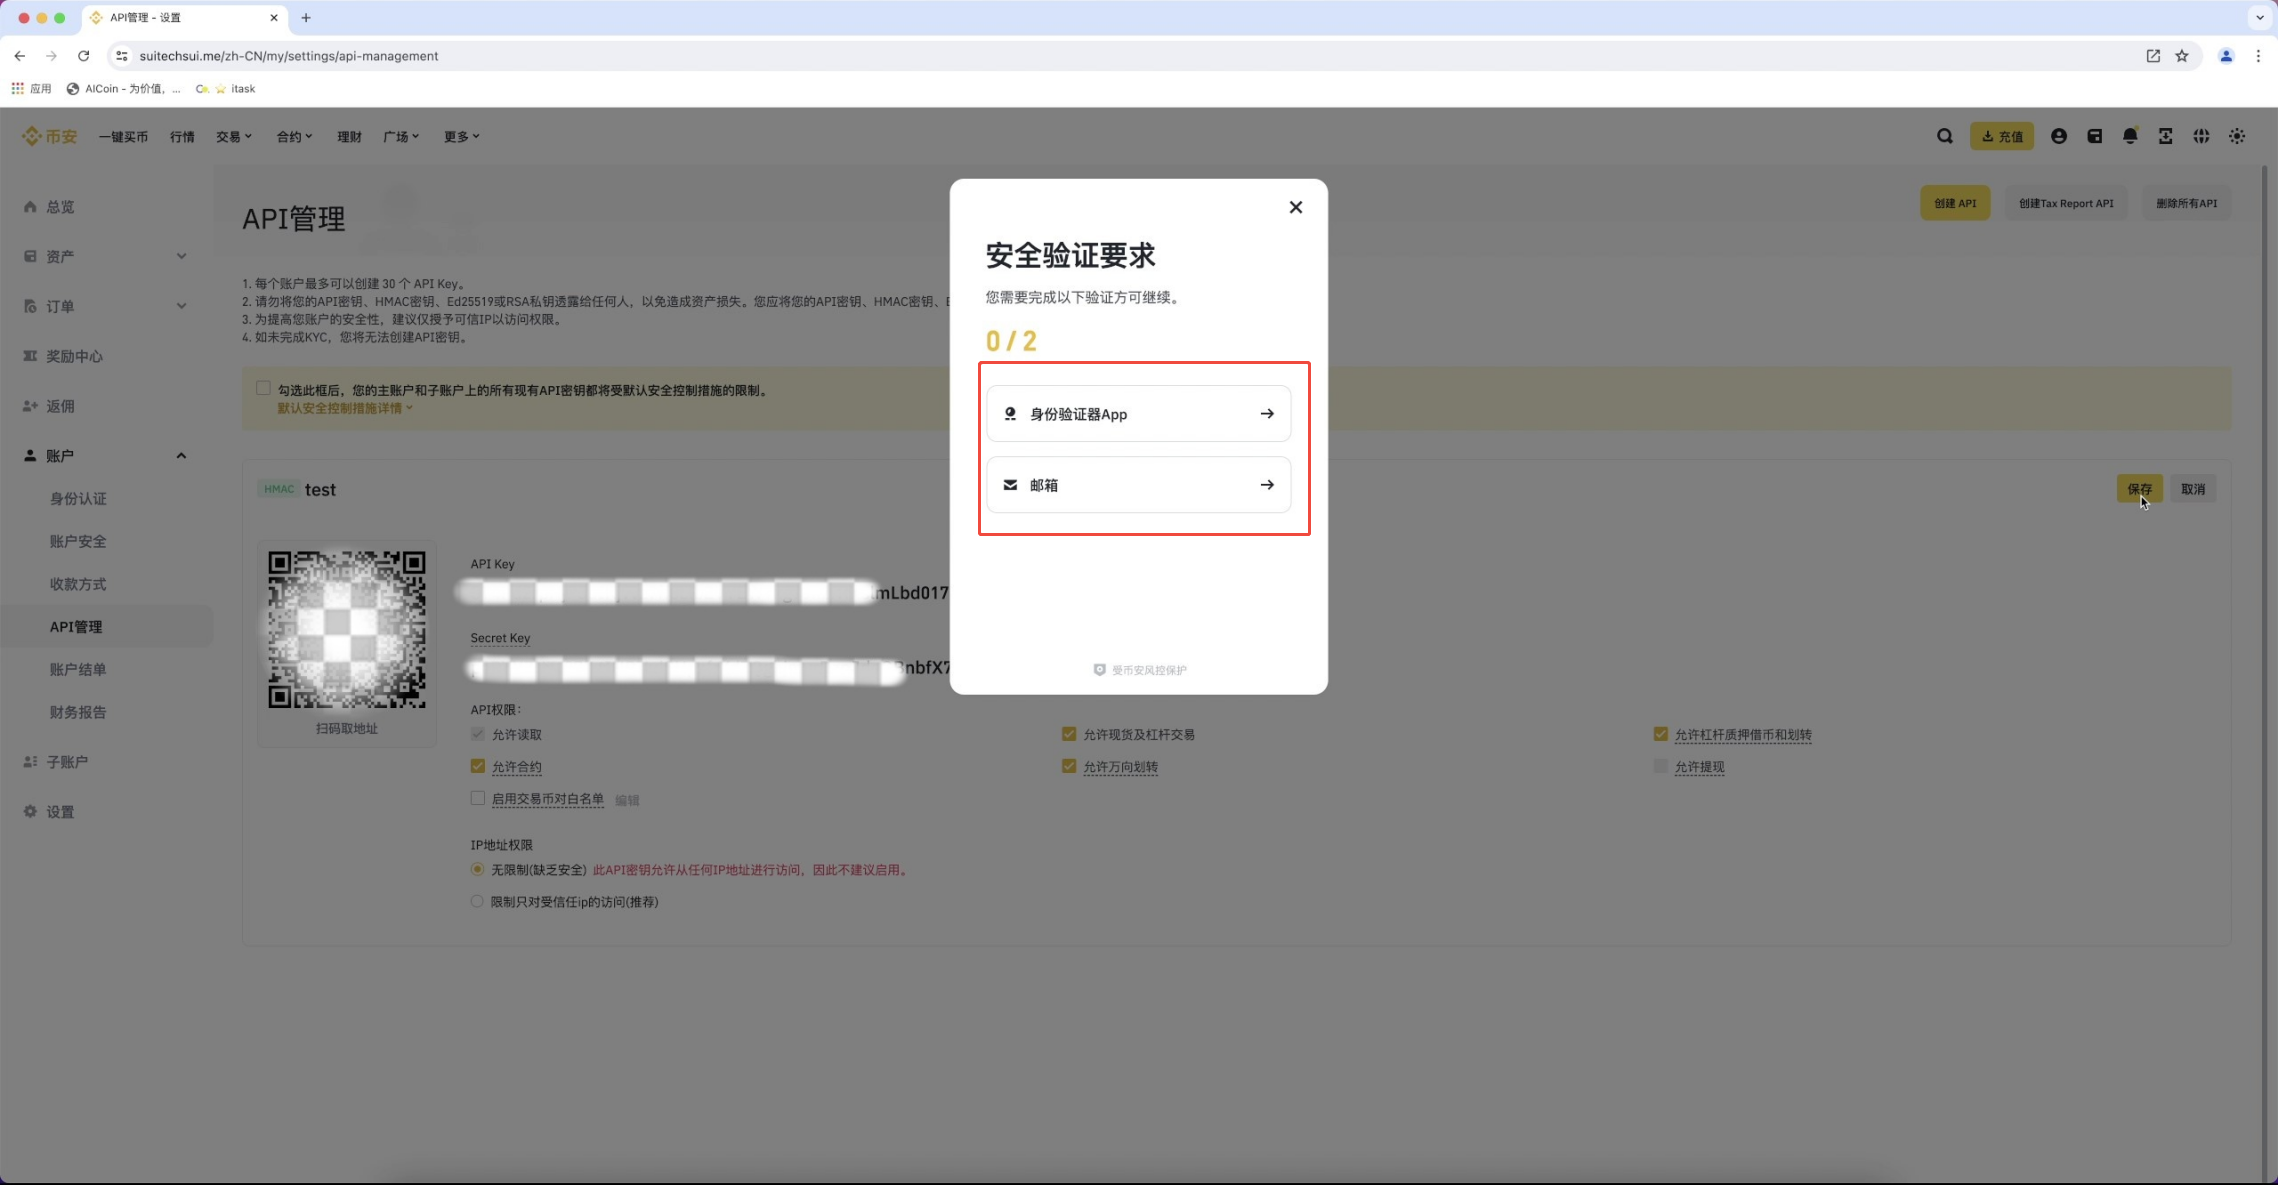
Task: Toggle the 允许读取 checkbox
Action: pyautogui.click(x=478, y=734)
